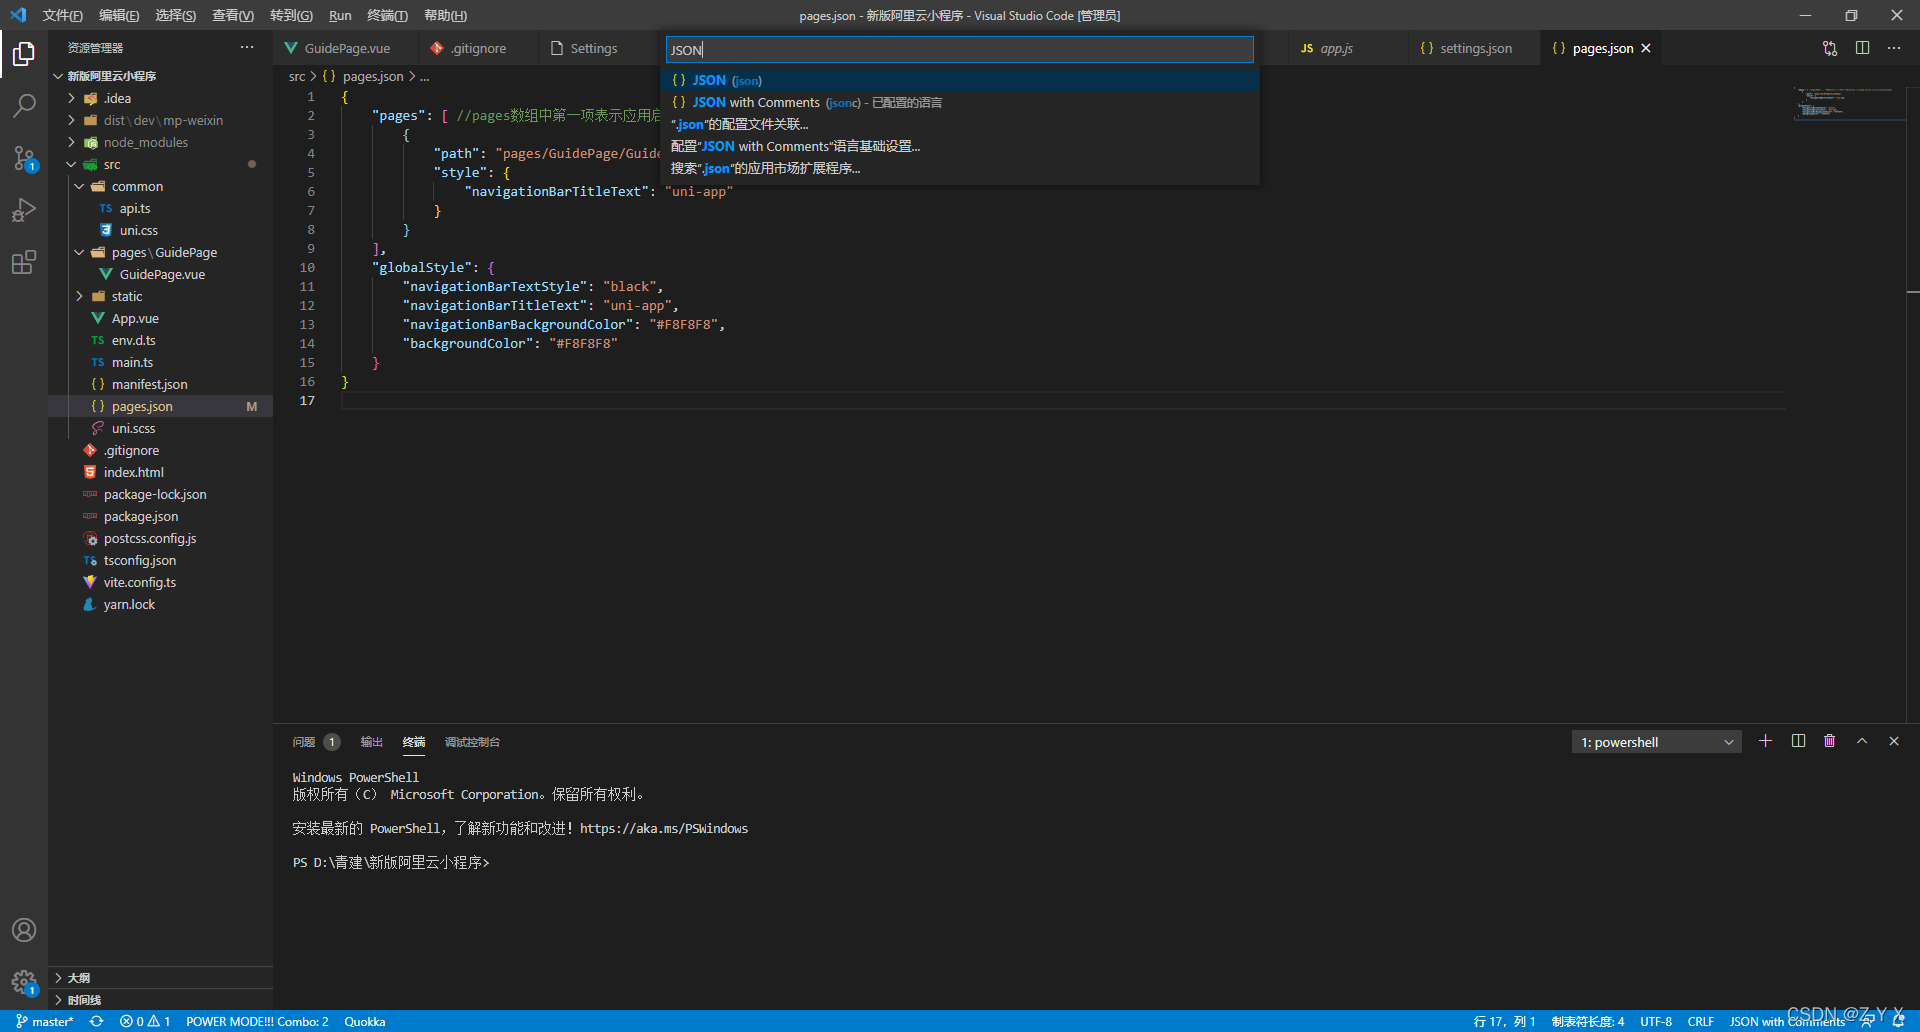The width and height of the screenshot is (1920, 1032).
Task: Open the 查看(V) menu
Action: coord(232,15)
